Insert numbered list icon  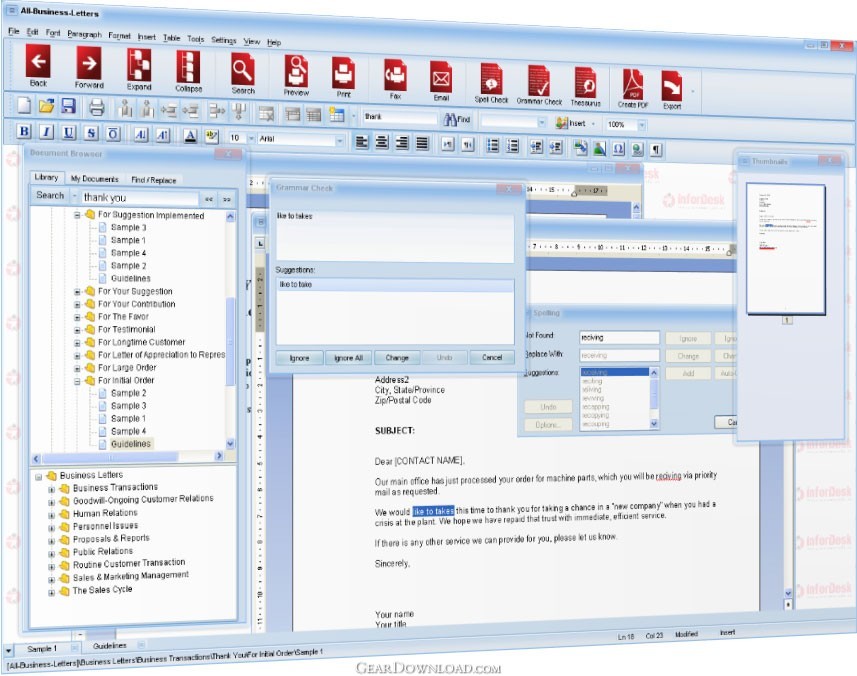click(x=512, y=146)
